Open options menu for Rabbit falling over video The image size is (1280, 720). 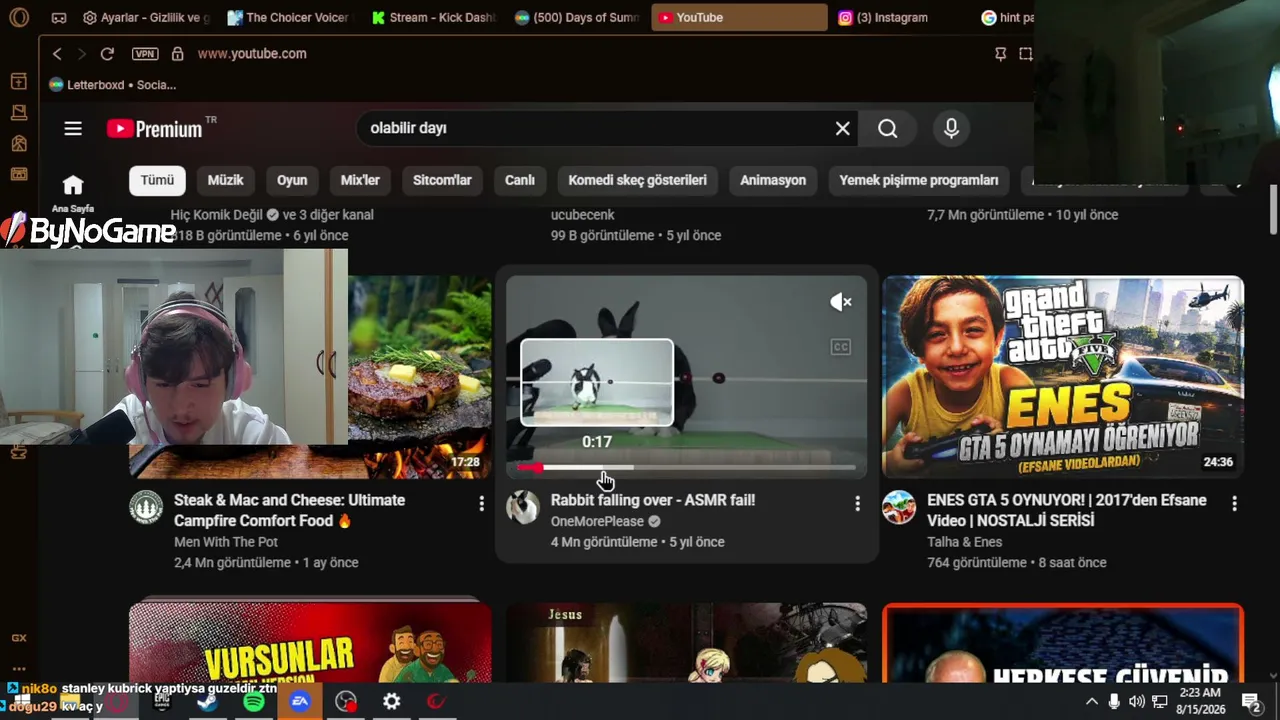pos(857,505)
